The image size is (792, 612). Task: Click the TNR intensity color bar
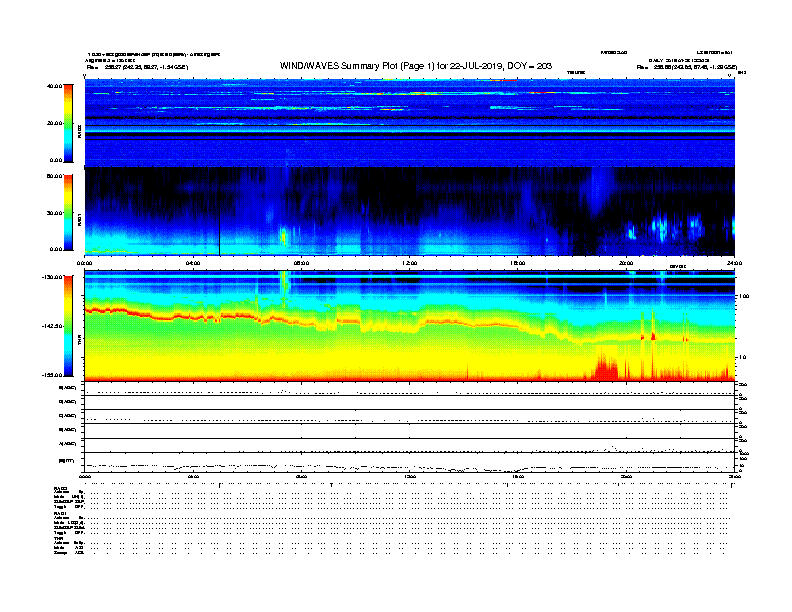click(x=68, y=326)
